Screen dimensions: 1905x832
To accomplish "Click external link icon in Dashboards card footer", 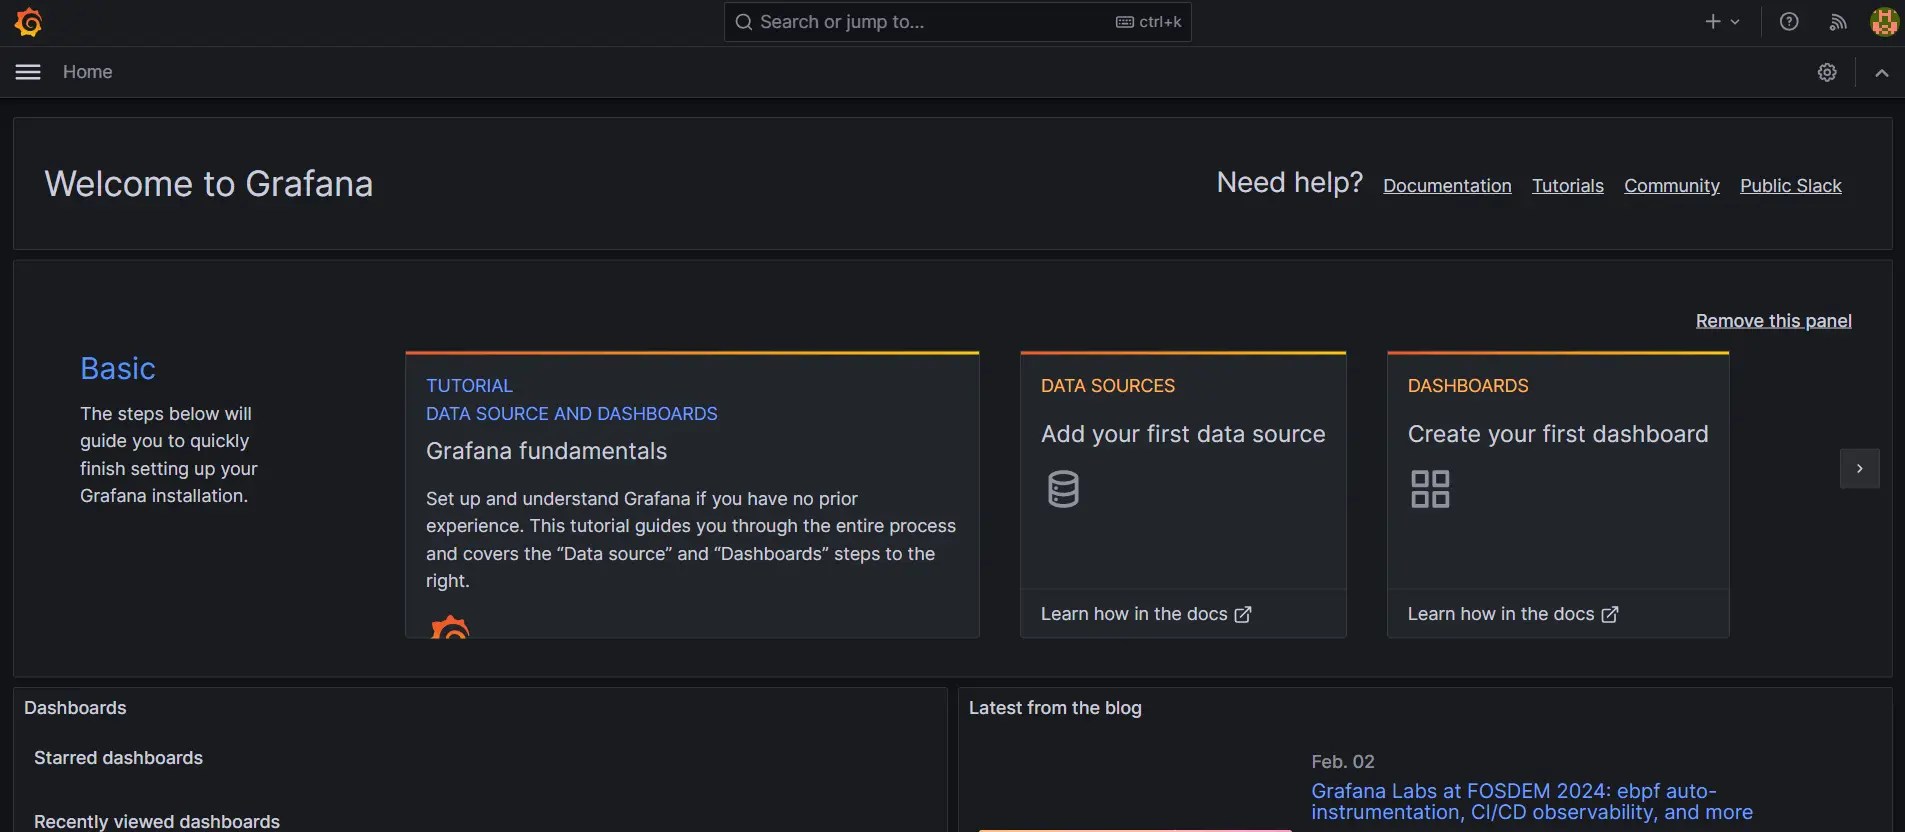I will (1610, 614).
